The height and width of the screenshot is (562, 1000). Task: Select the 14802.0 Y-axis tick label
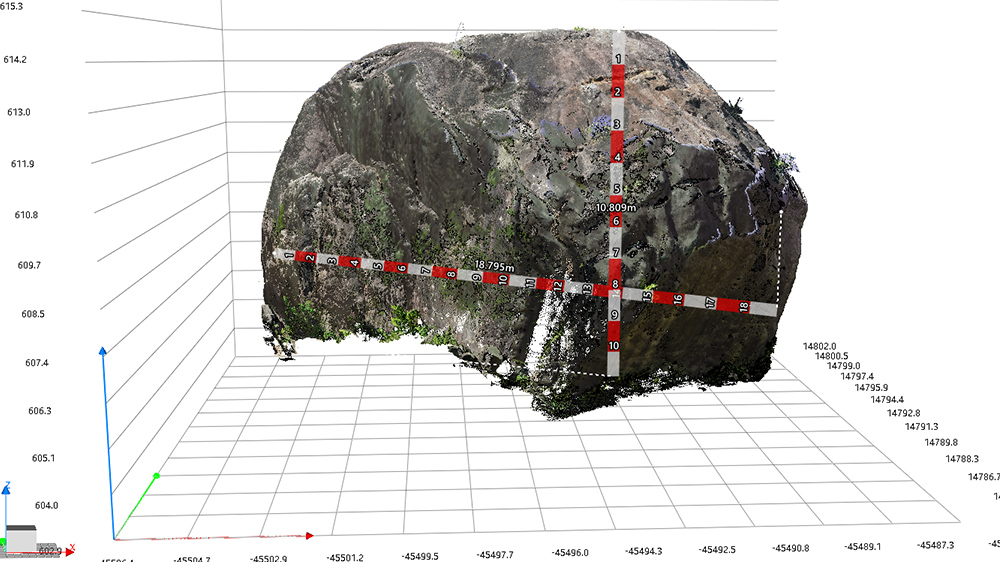[818, 346]
